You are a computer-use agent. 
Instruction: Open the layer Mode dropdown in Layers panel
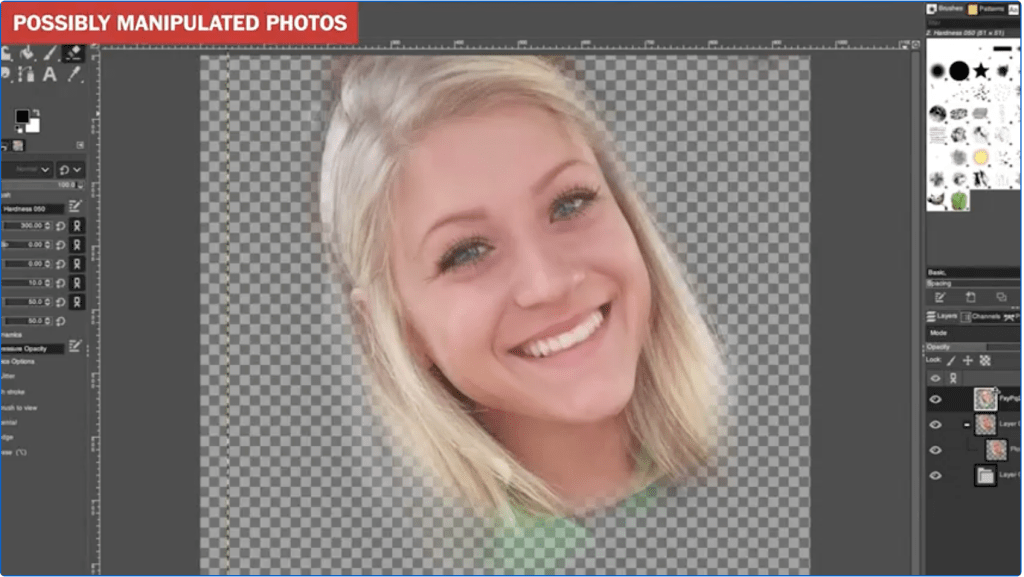tap(970, 333)
